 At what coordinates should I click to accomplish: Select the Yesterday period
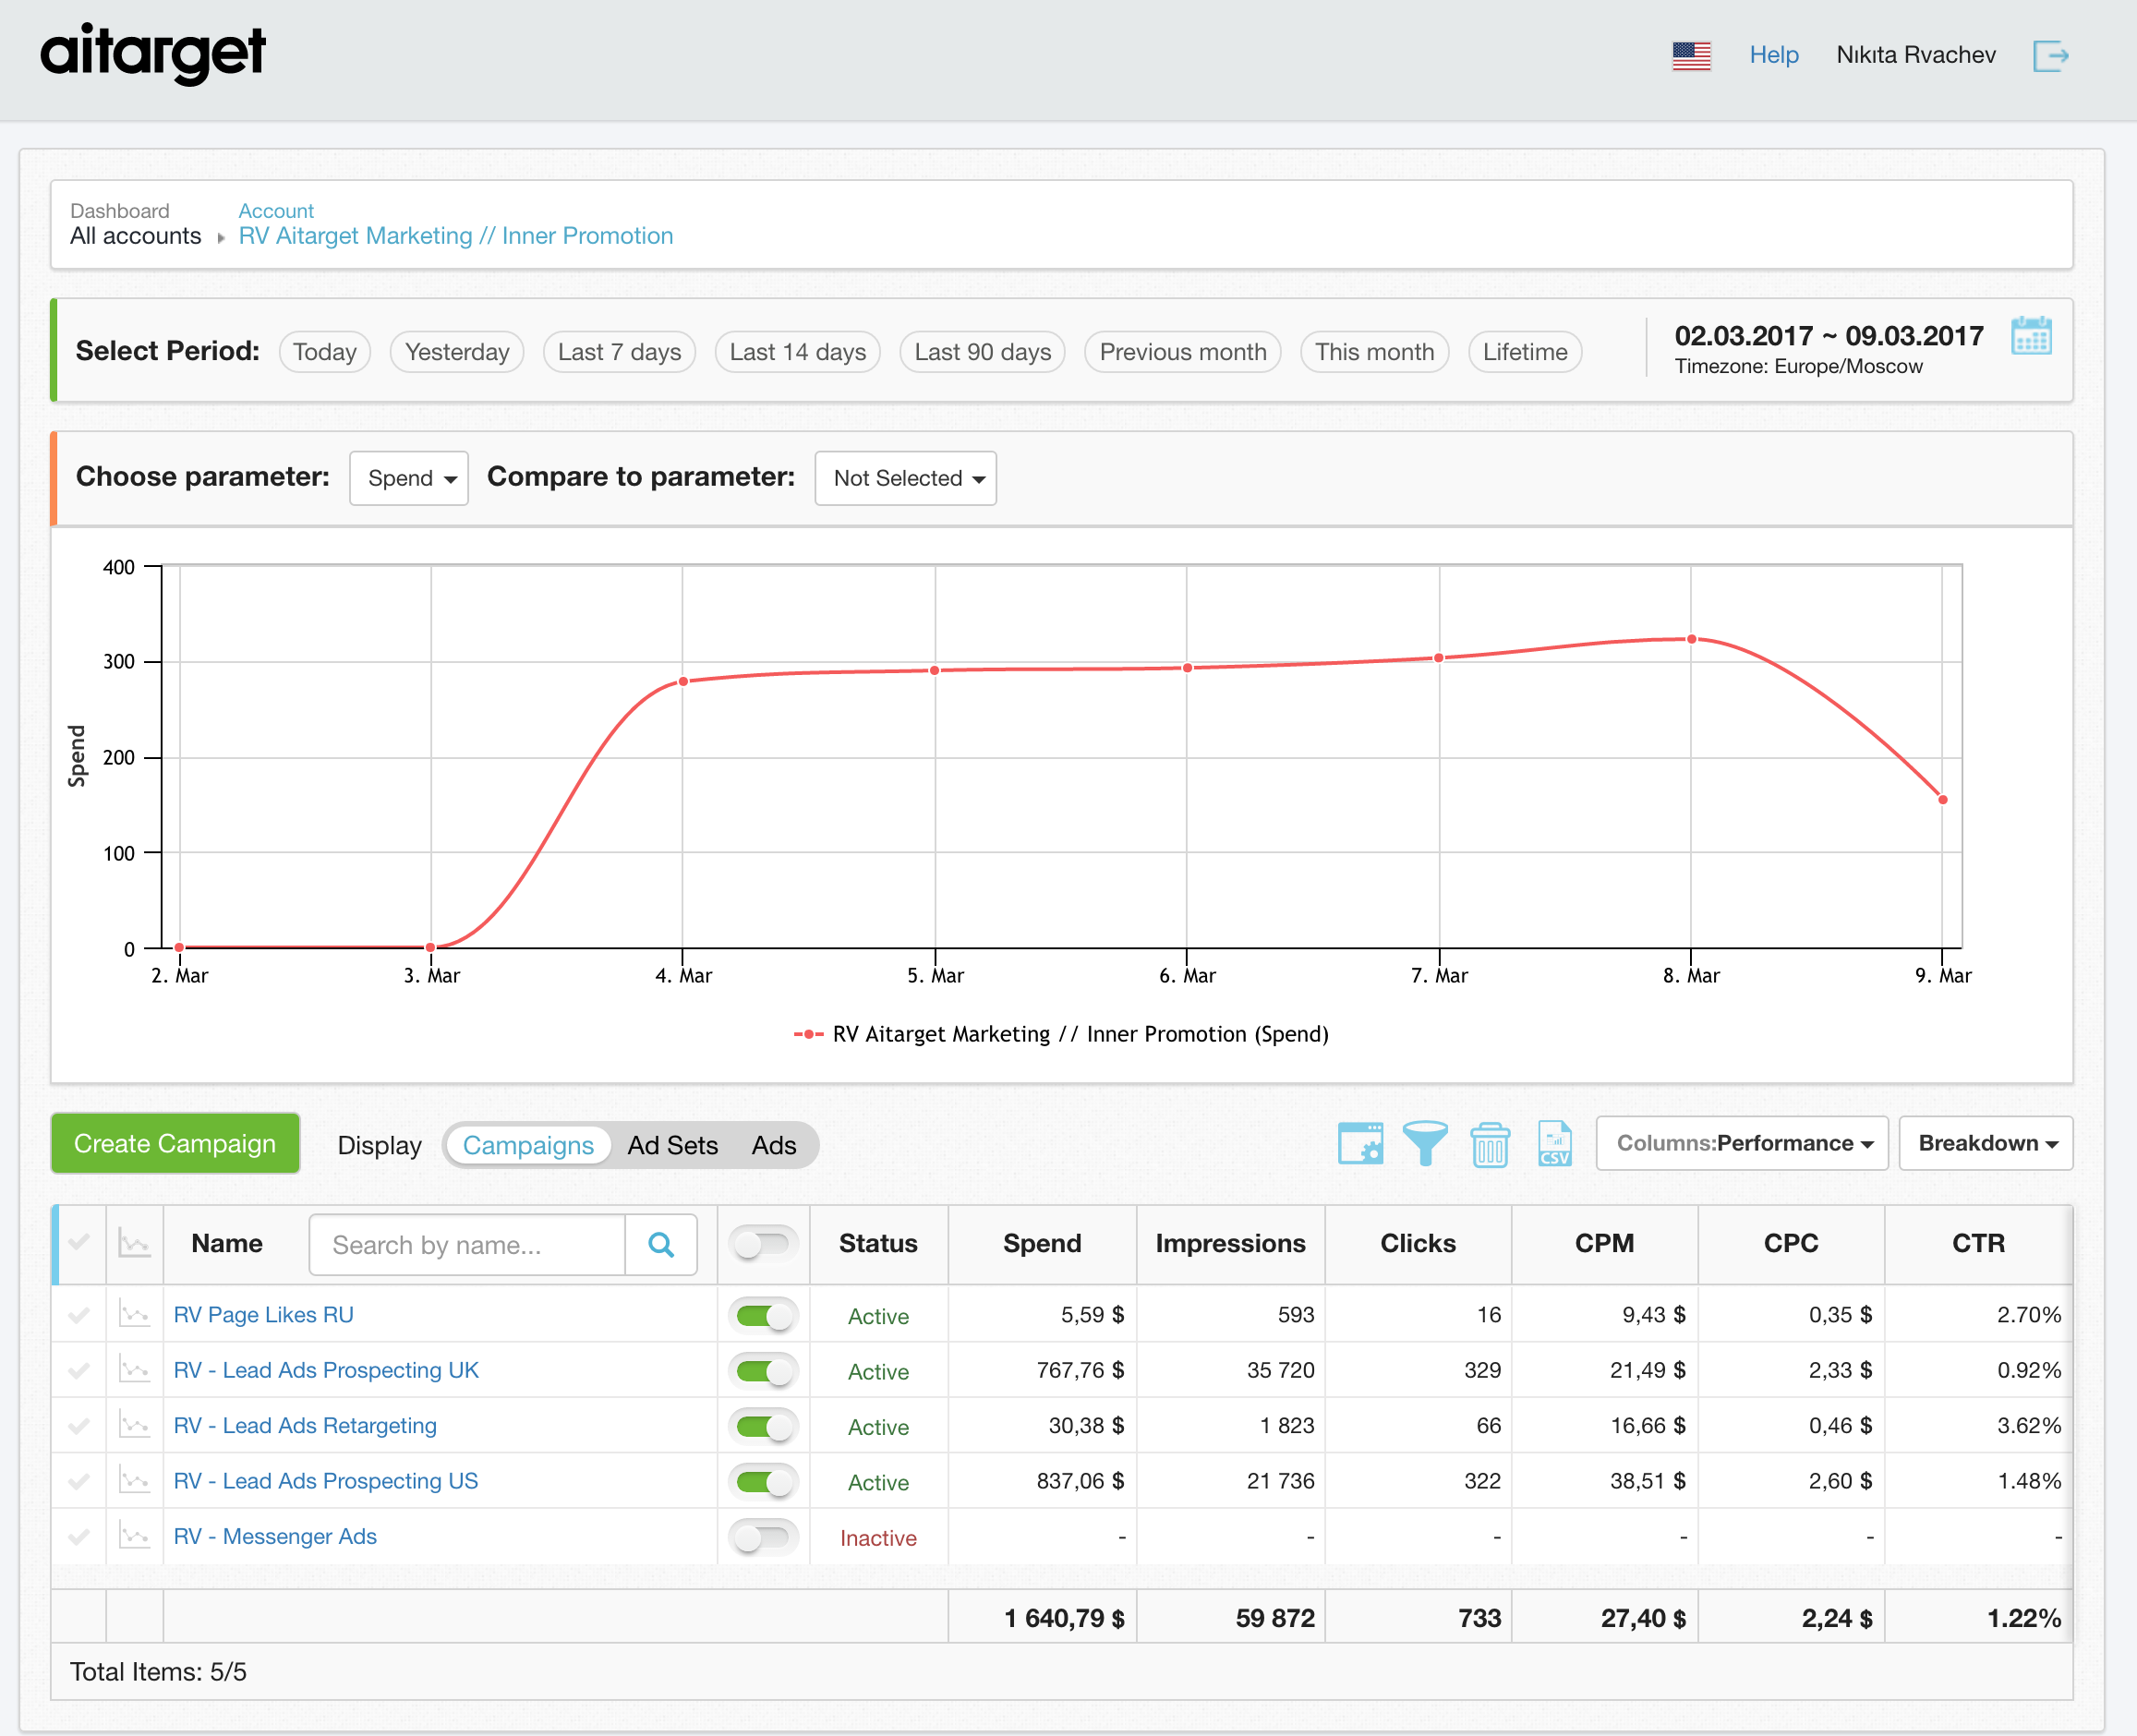[457, 352]
